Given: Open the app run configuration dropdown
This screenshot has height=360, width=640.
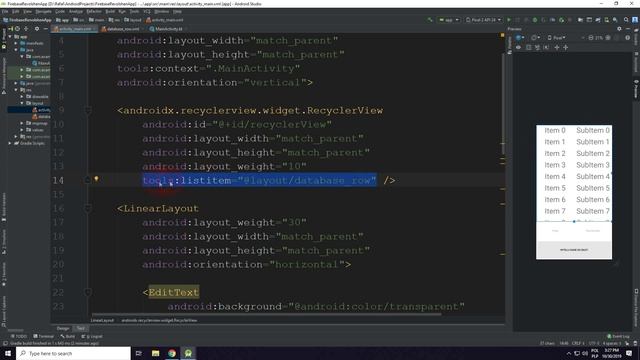Looking at the screenshot, I should [449, 20].
